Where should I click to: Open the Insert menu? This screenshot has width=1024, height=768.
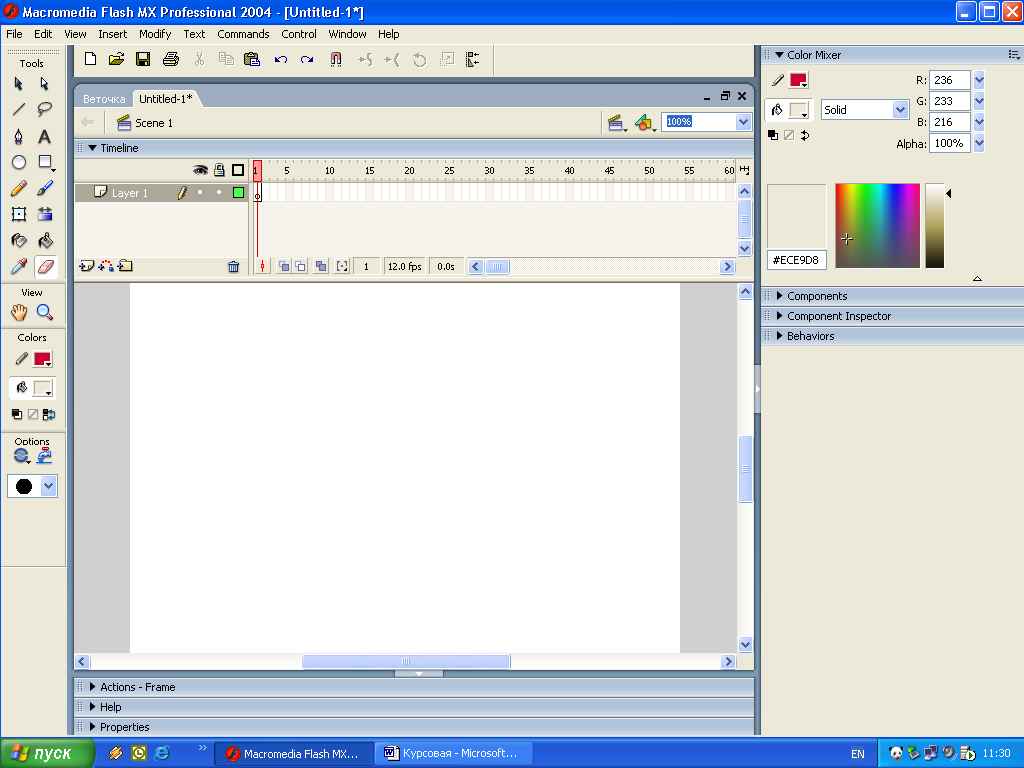[x=112, y=34]
